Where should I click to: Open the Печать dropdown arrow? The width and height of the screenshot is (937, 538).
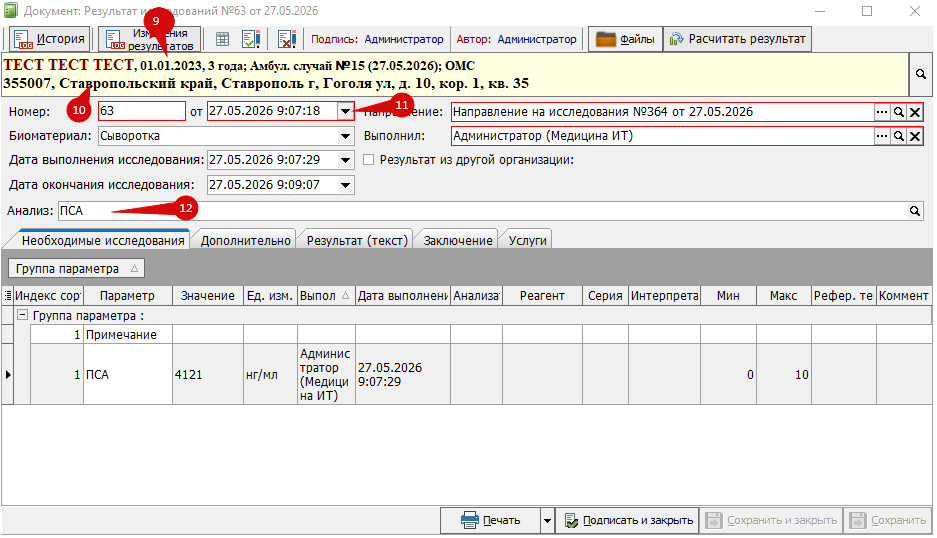tap(547, 521)
